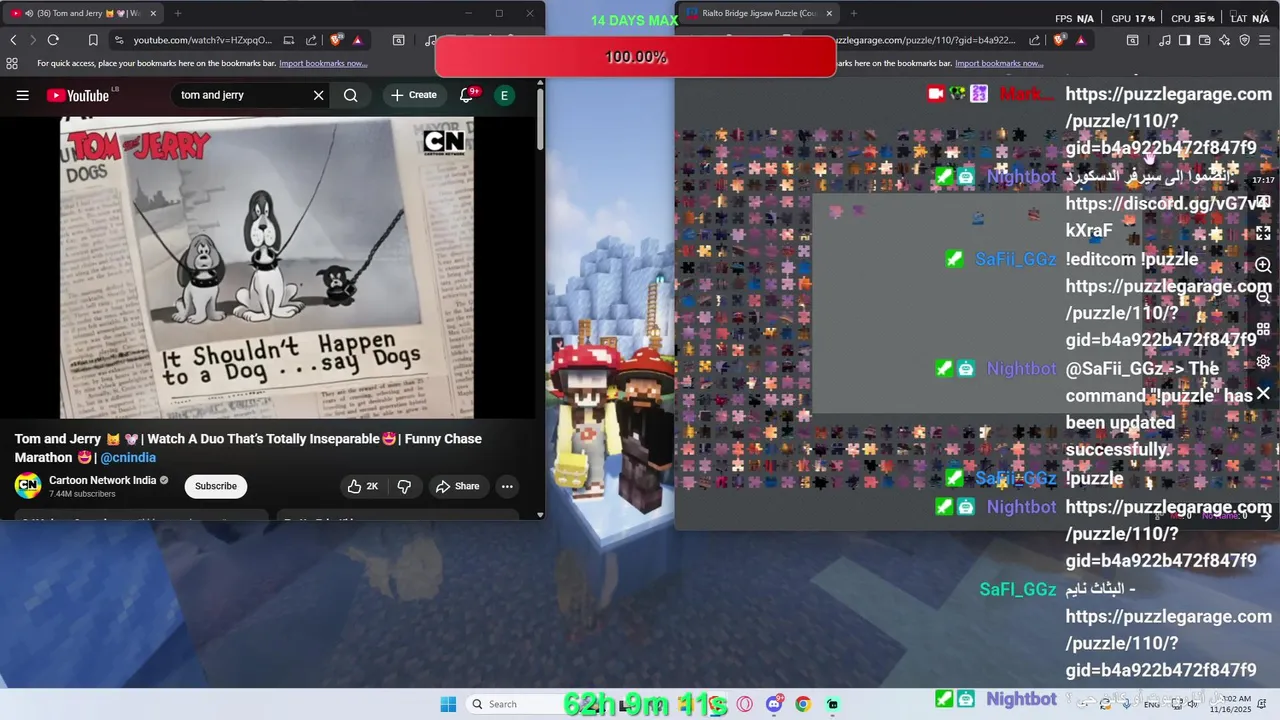Open Brave Shields in puzzle window

pos(1059,40)
